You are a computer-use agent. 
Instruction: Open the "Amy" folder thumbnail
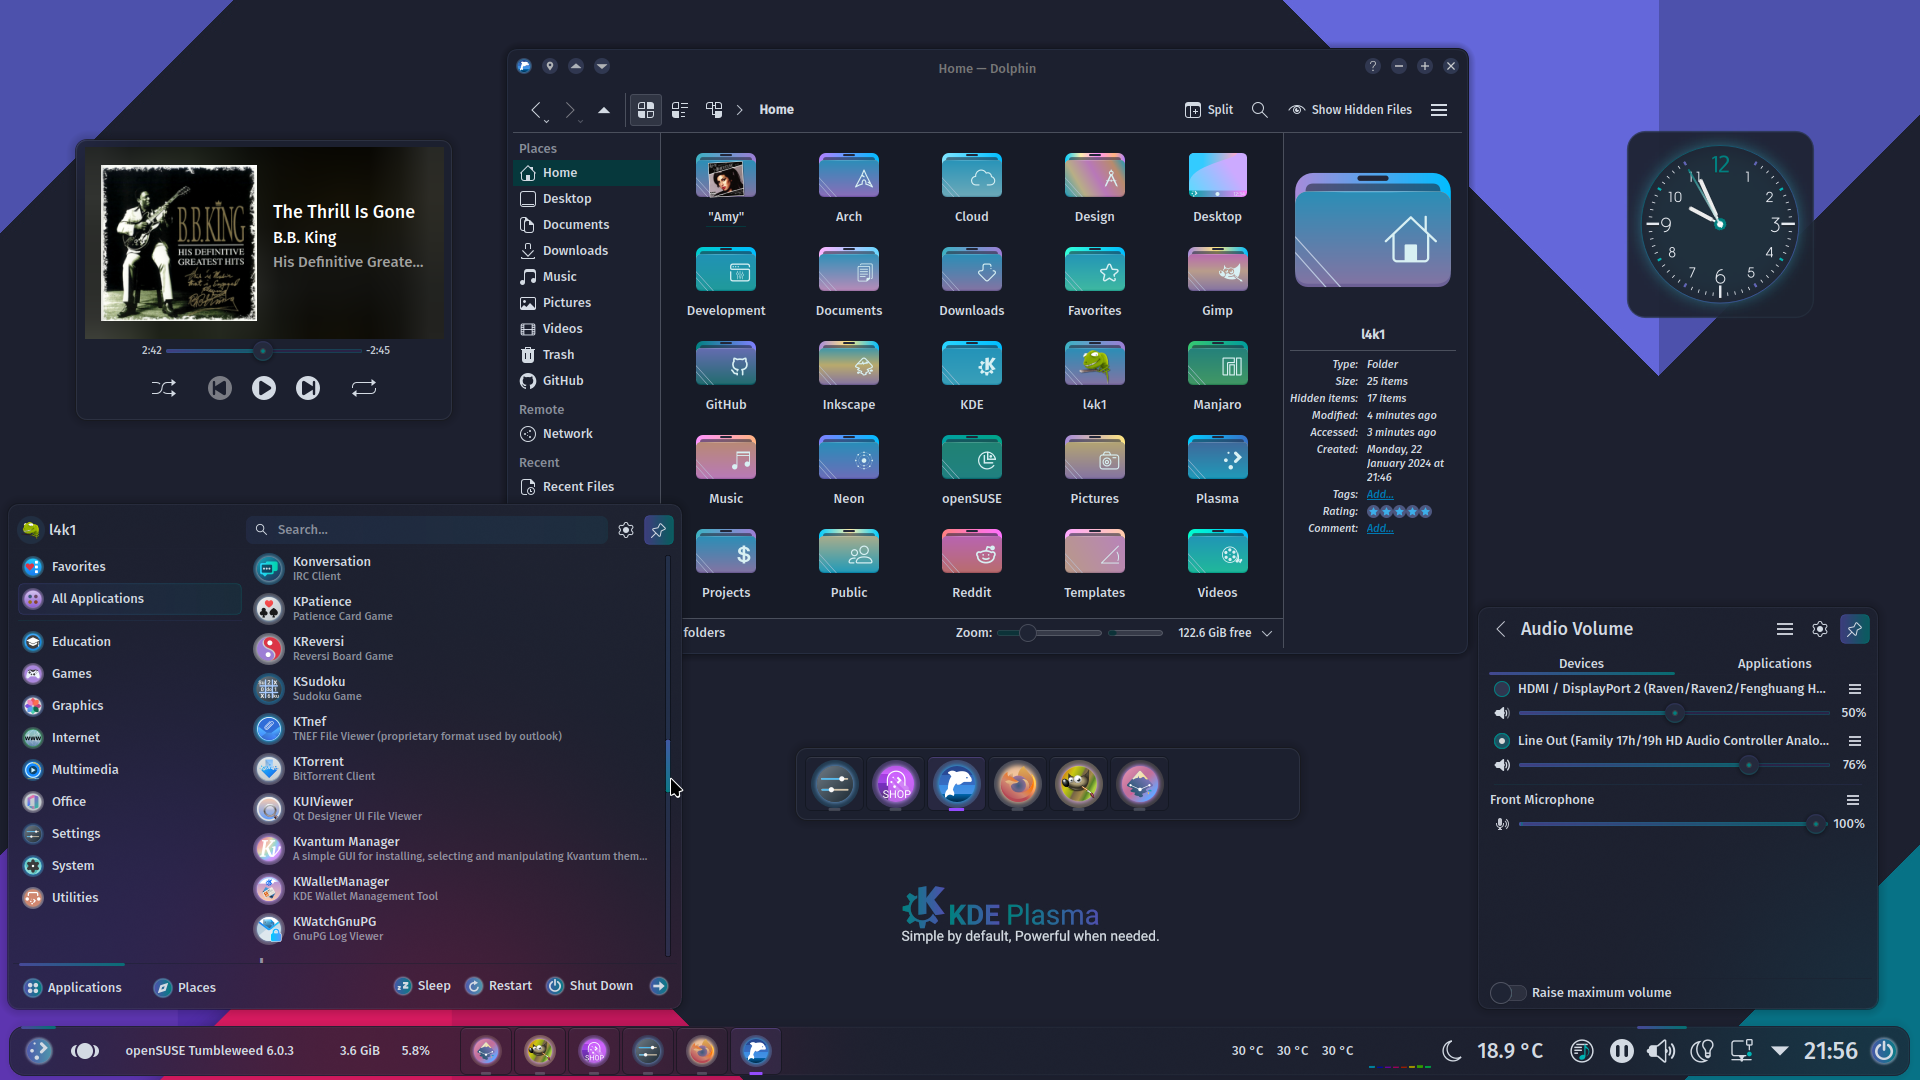[726, 176]
